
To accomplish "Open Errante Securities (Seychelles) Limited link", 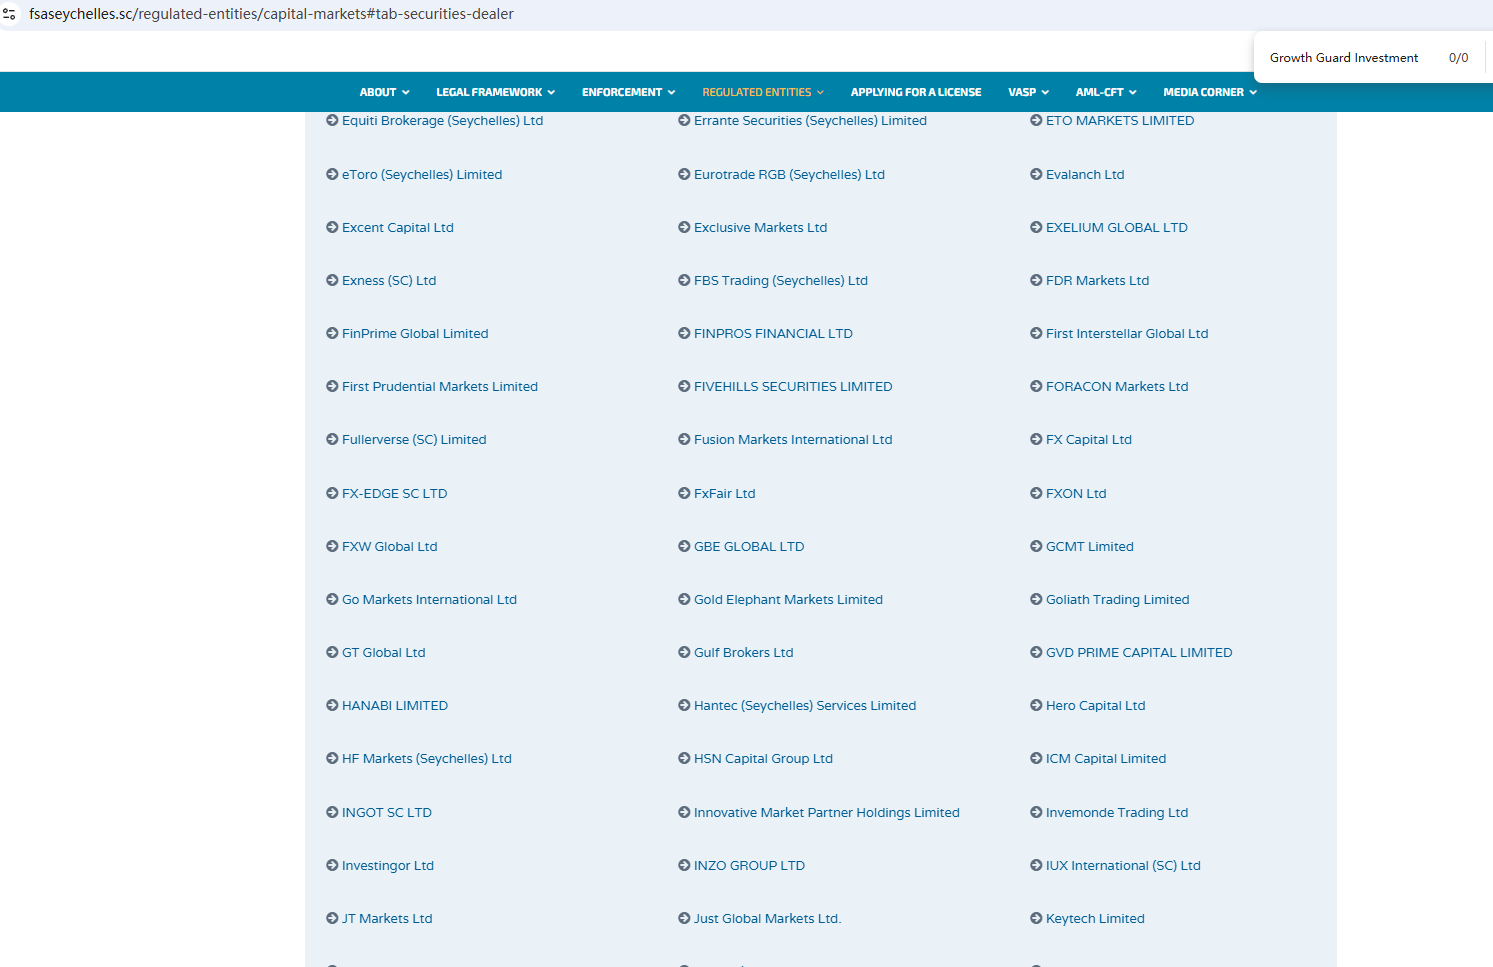I will pyautogui.click(x=810, y=120).
